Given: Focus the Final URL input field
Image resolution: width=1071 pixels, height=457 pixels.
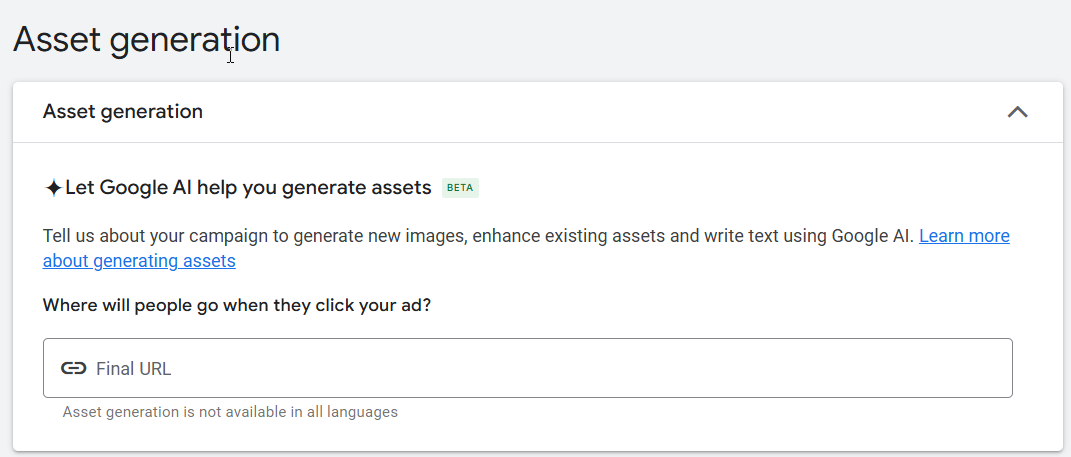Looking at the screenshot, I should click(527, 368).
